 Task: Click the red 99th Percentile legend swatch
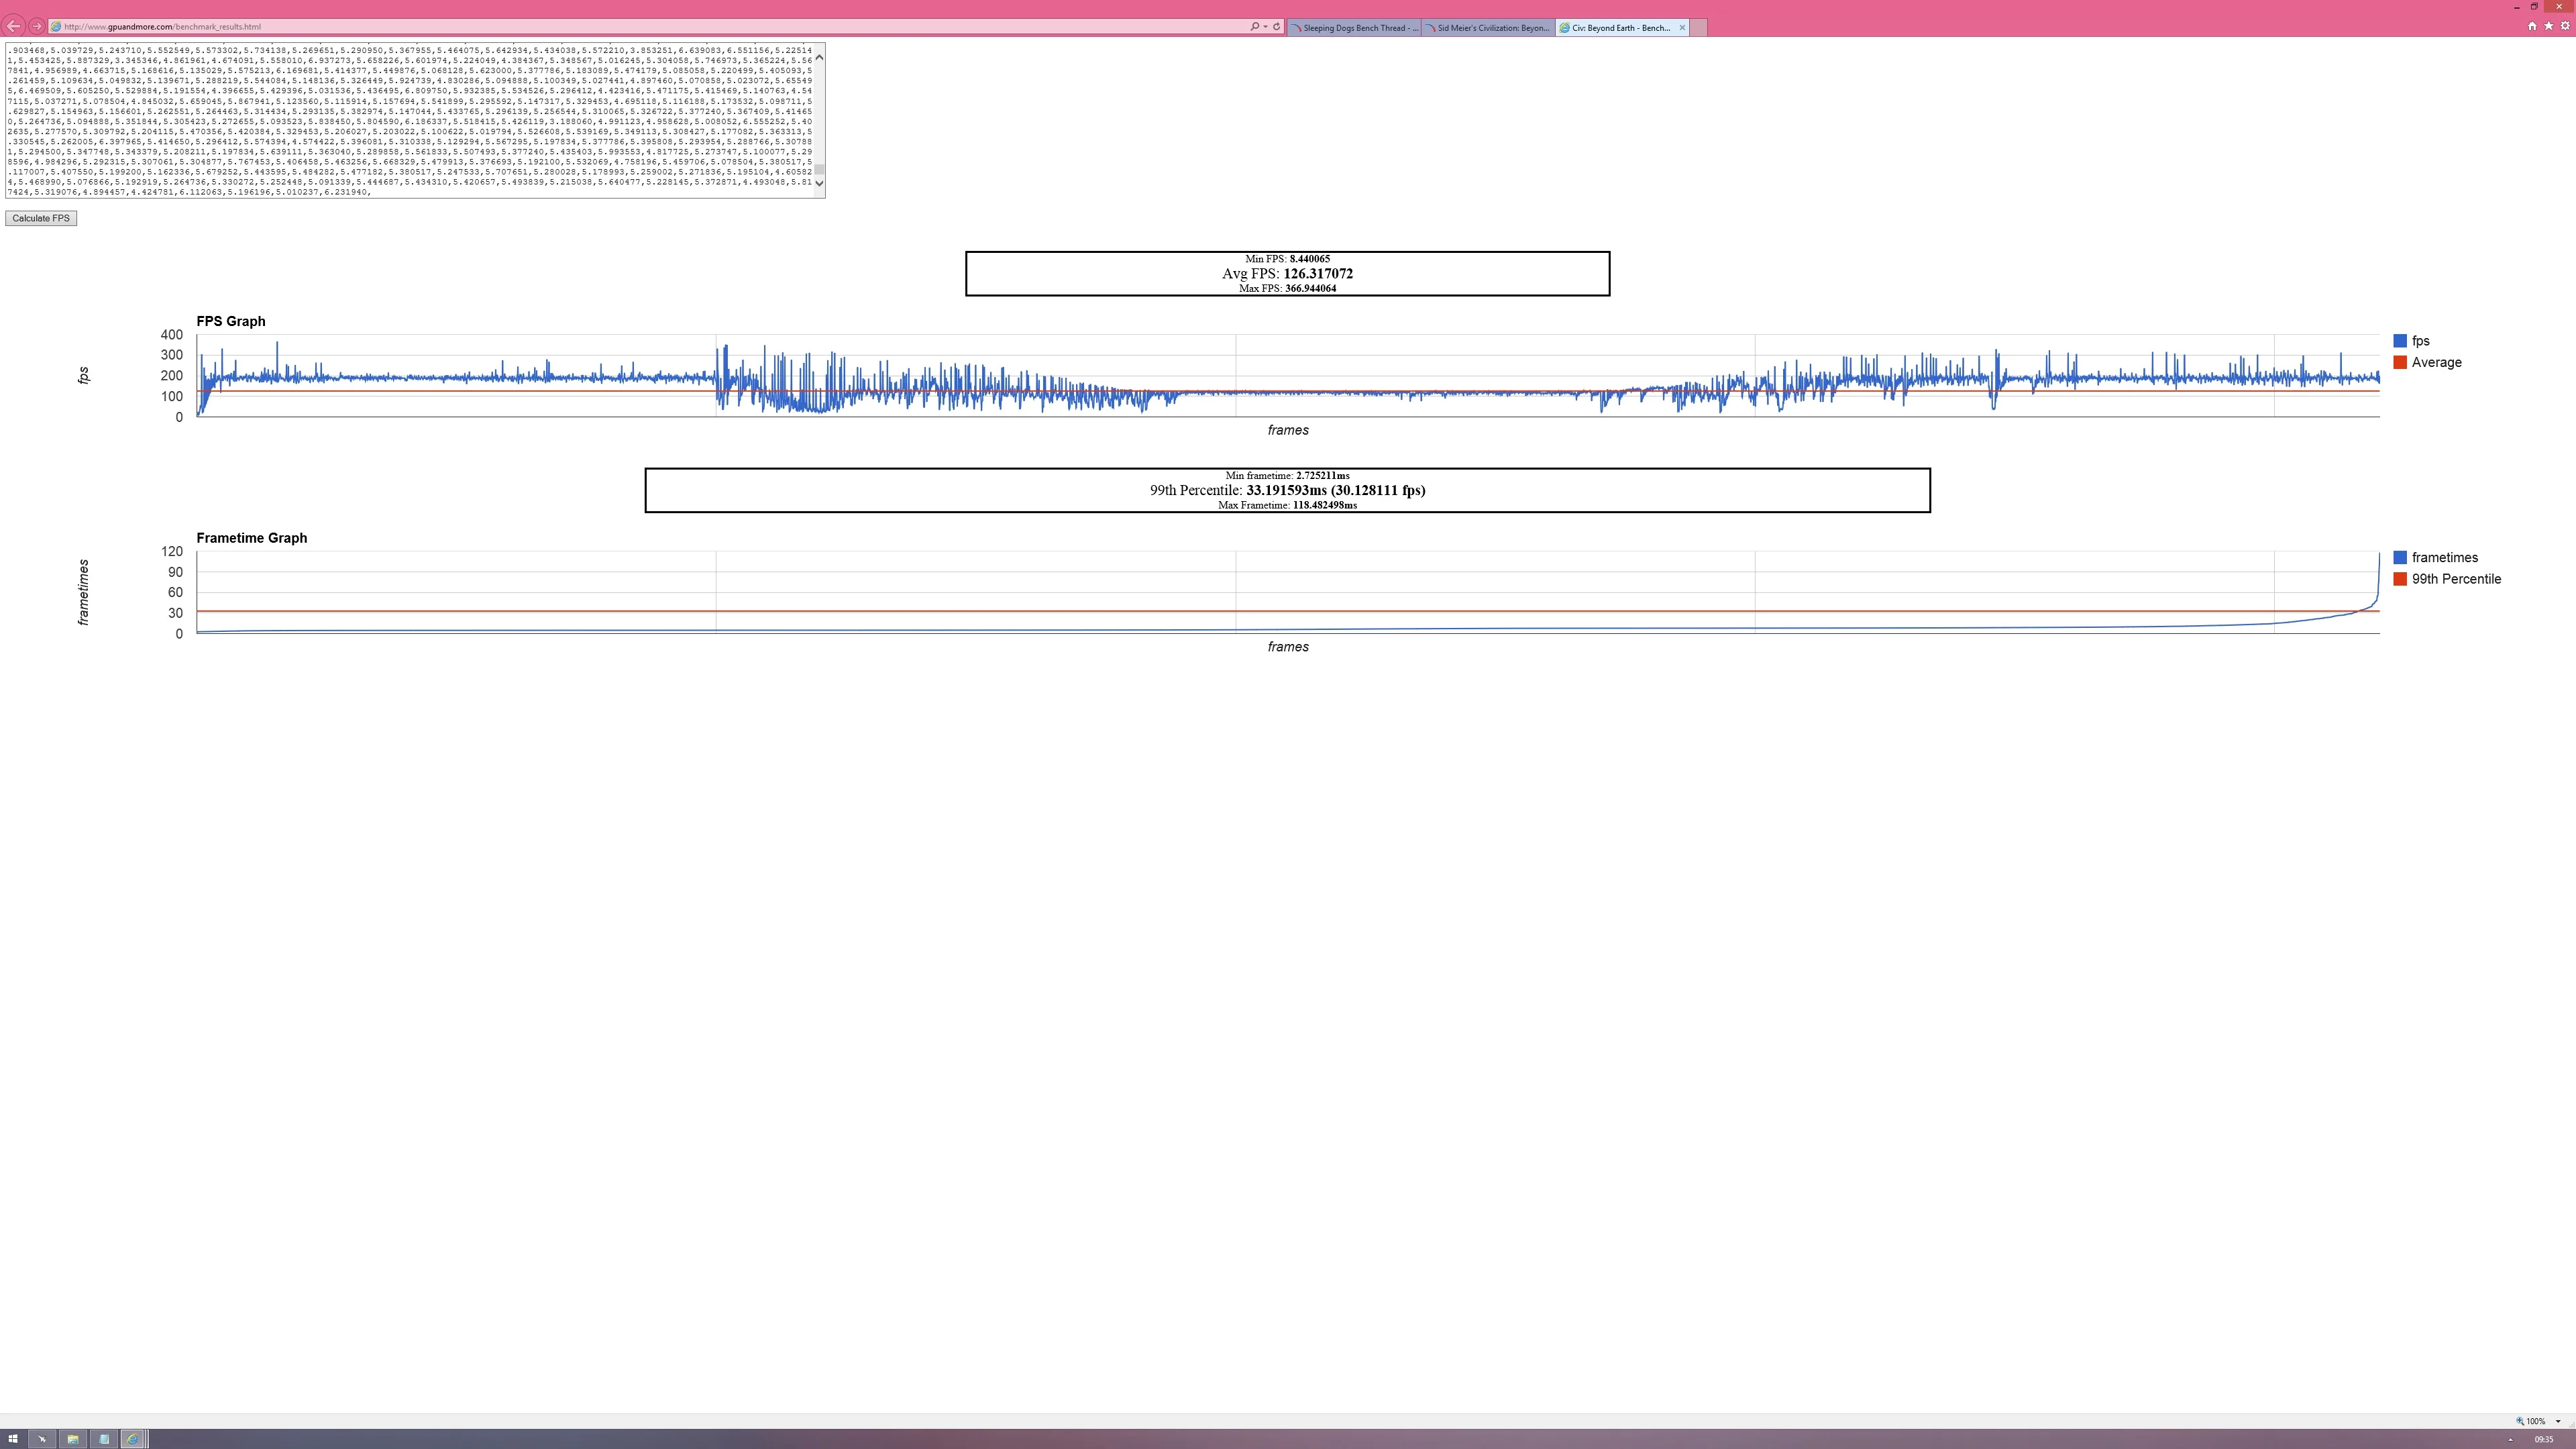point(2399,579)
